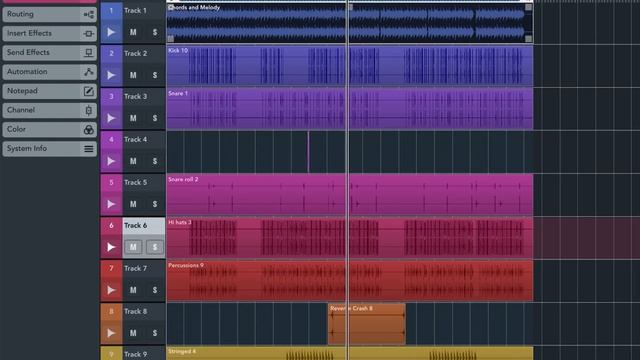Select the Snare roll 2 clip

point(350,195)
